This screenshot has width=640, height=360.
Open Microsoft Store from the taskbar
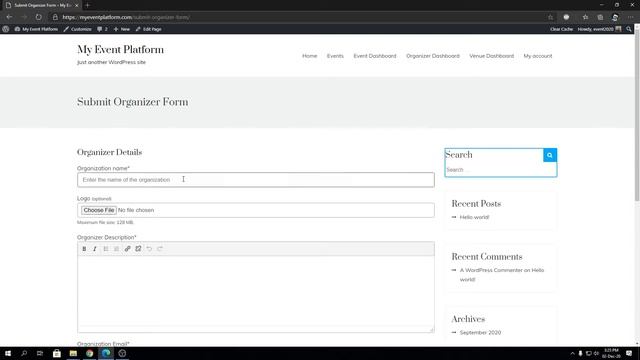[57, 353]
